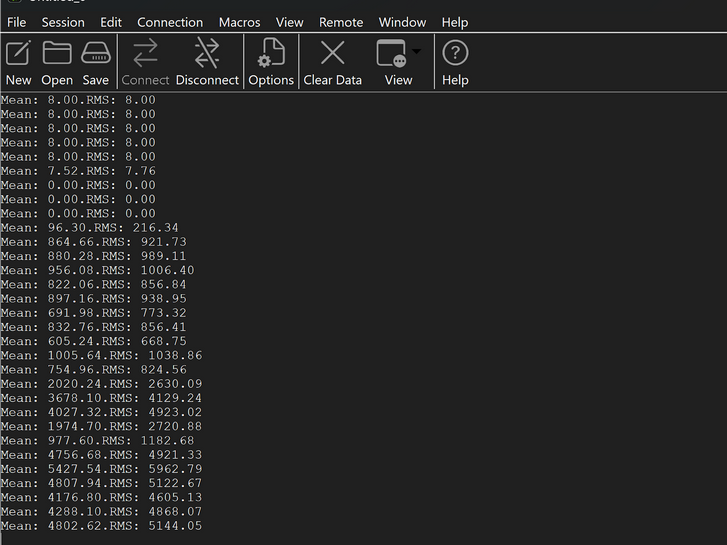Open the Help menu in the menu bar
Screen dimensions: 727x545
[x=454, y=22]
